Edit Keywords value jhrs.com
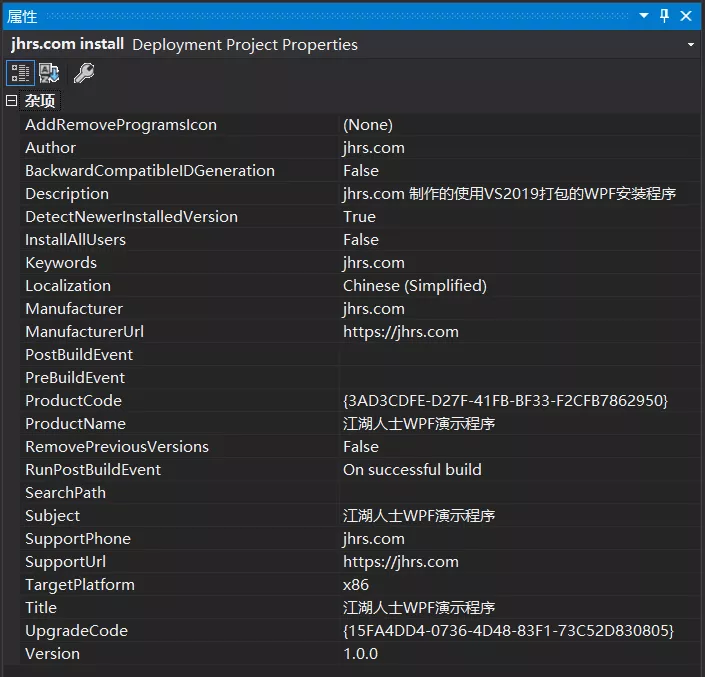Screen dimensions: 705x677 pos(374,263)
